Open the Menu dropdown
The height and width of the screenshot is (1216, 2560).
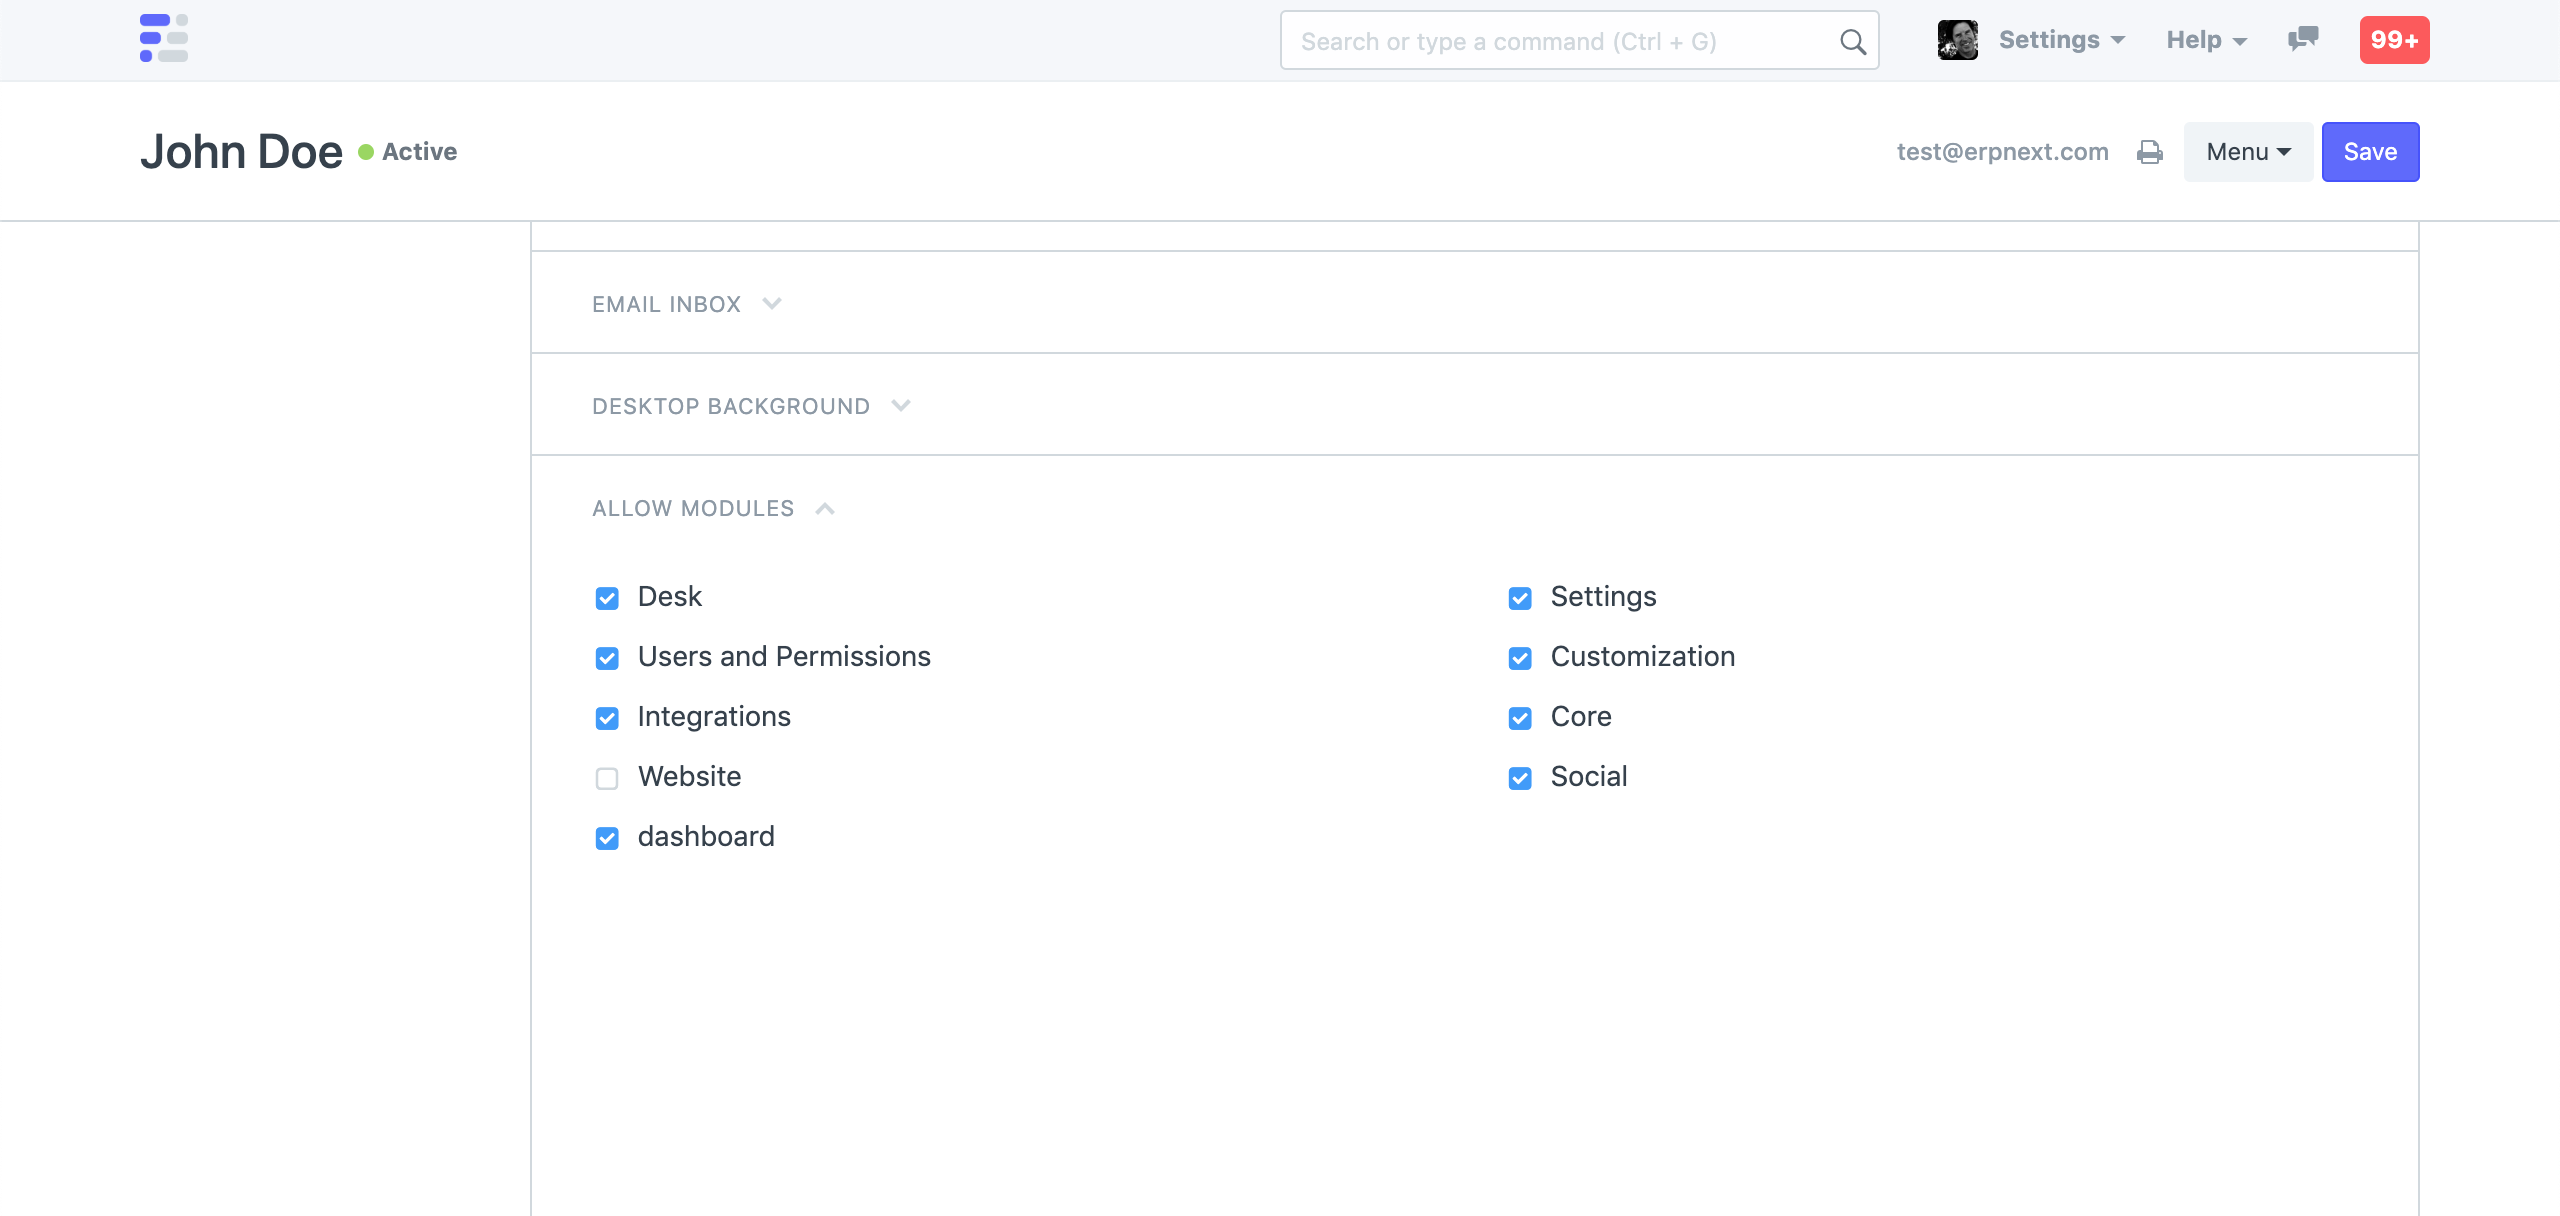[x=2247, y=151]
